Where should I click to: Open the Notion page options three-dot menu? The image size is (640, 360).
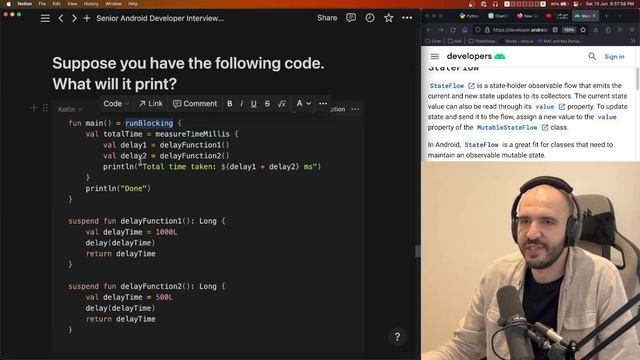coord(407,18)
